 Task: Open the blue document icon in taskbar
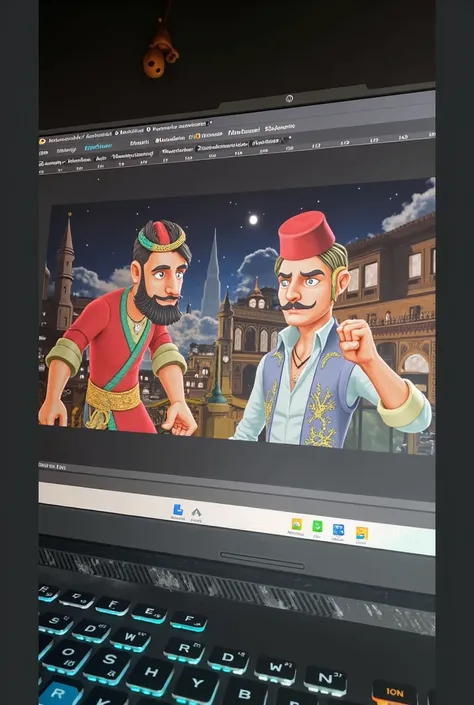(178, 509)
